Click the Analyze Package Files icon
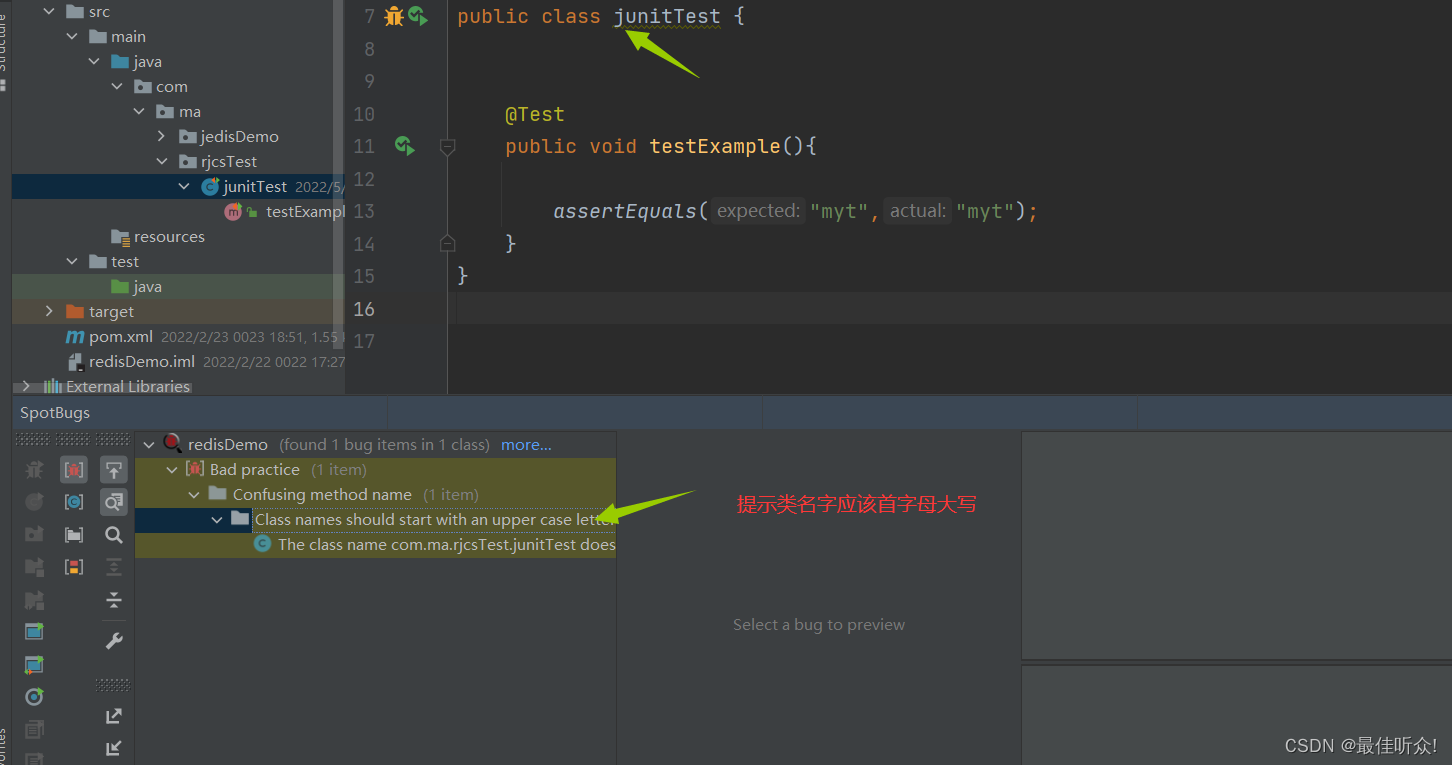This screenshot has height=765, width=1452. (34, 534)
